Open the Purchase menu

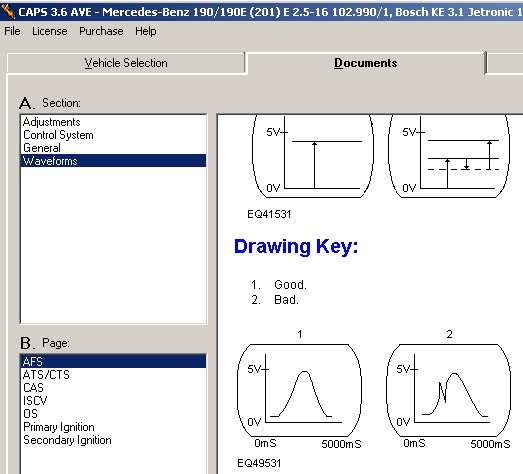[x=101, y=31]
